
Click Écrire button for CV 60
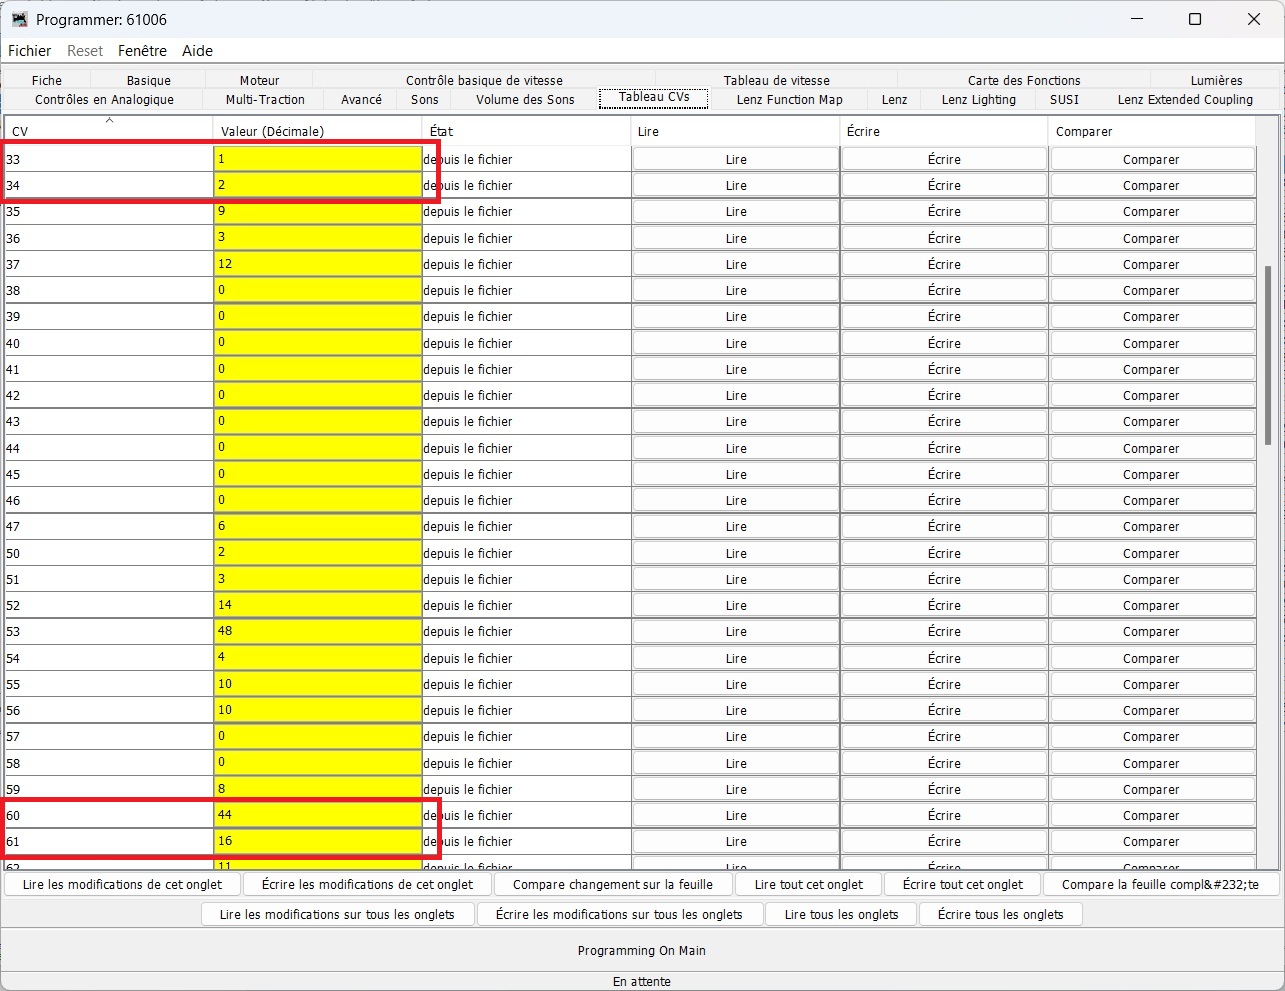click(x=944, y=815)
